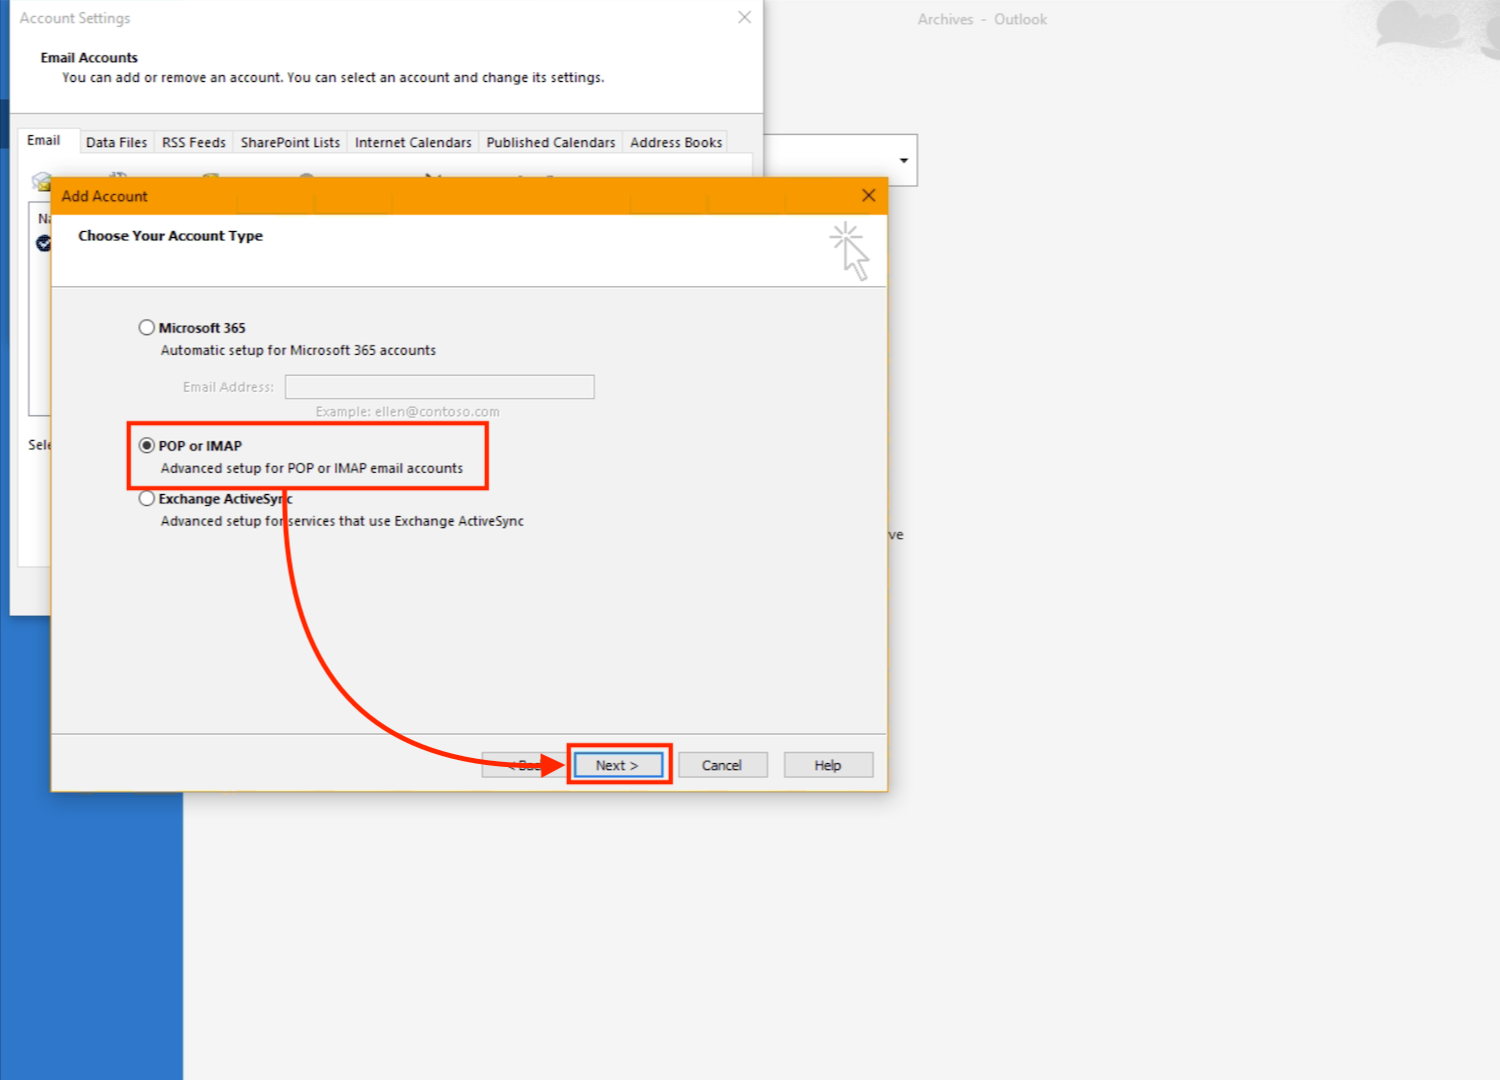Click the Help button
This screenshot has width=1500, height=1080.
(x=827, y=765)
